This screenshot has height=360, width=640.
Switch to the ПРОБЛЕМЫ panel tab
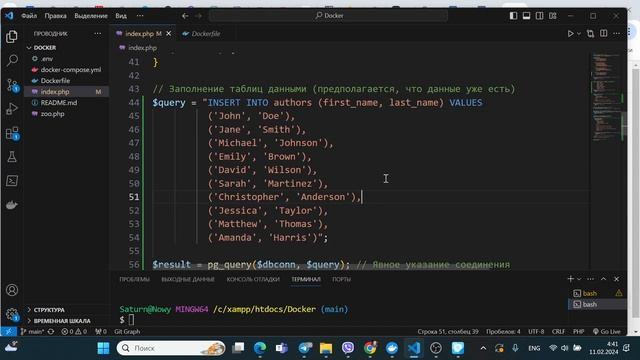click(x=135, y=280)
